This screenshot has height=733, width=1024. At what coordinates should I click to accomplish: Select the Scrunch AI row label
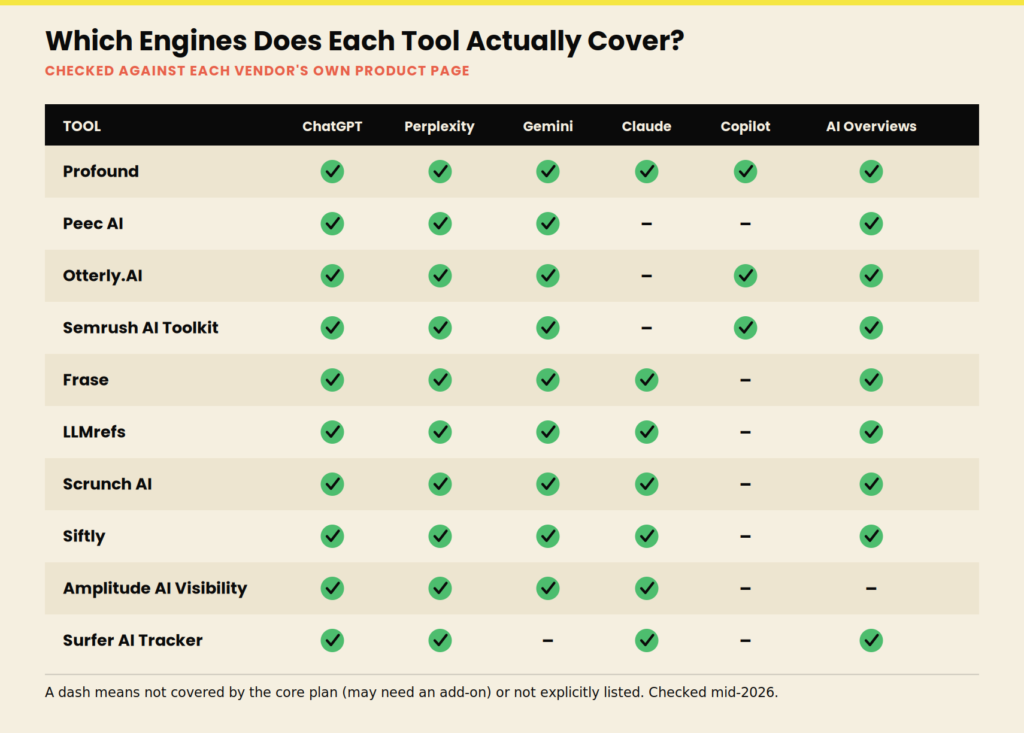(107, 484)
